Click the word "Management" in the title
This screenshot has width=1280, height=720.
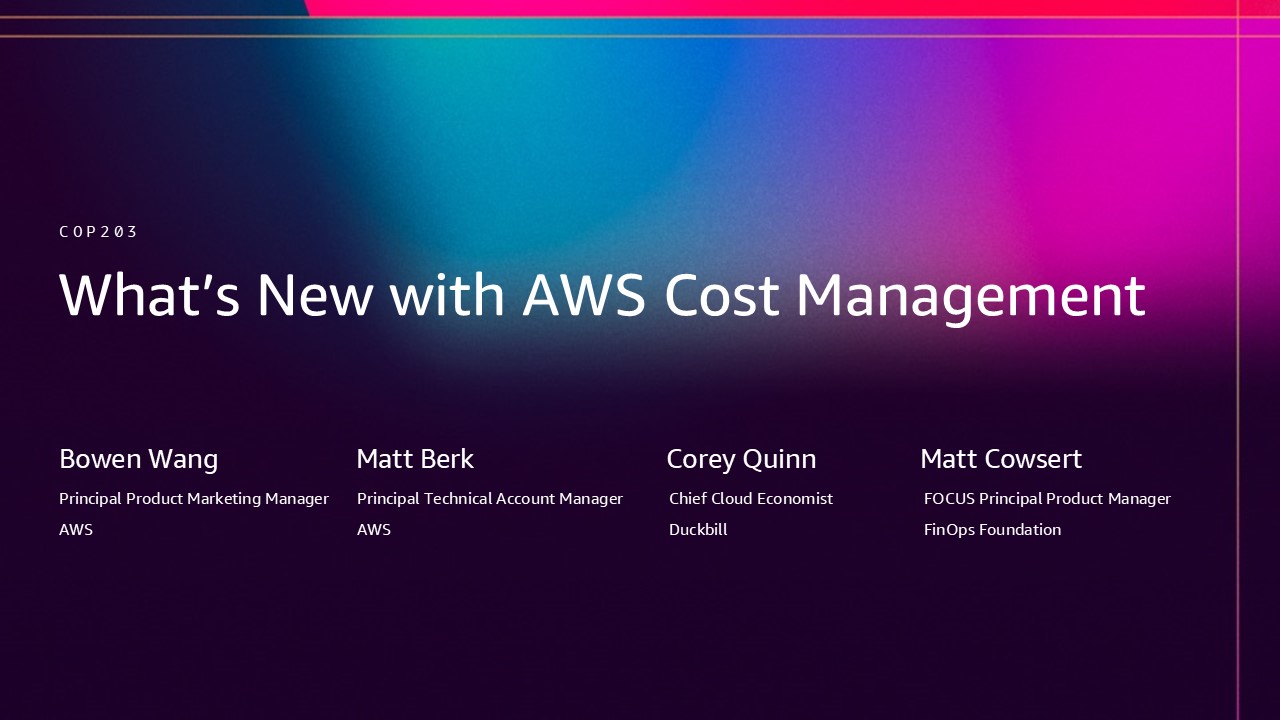970,296
